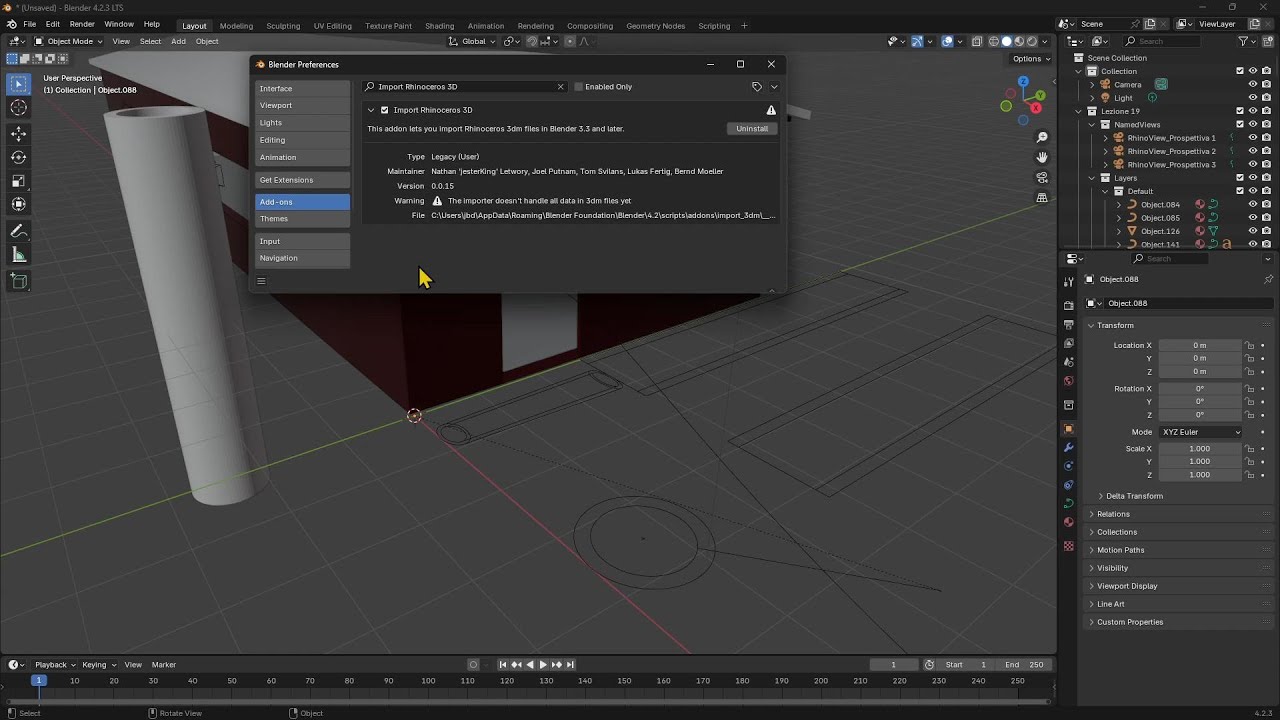Open the Themes preferences section

pyautogui.click(x=302, y=219)
